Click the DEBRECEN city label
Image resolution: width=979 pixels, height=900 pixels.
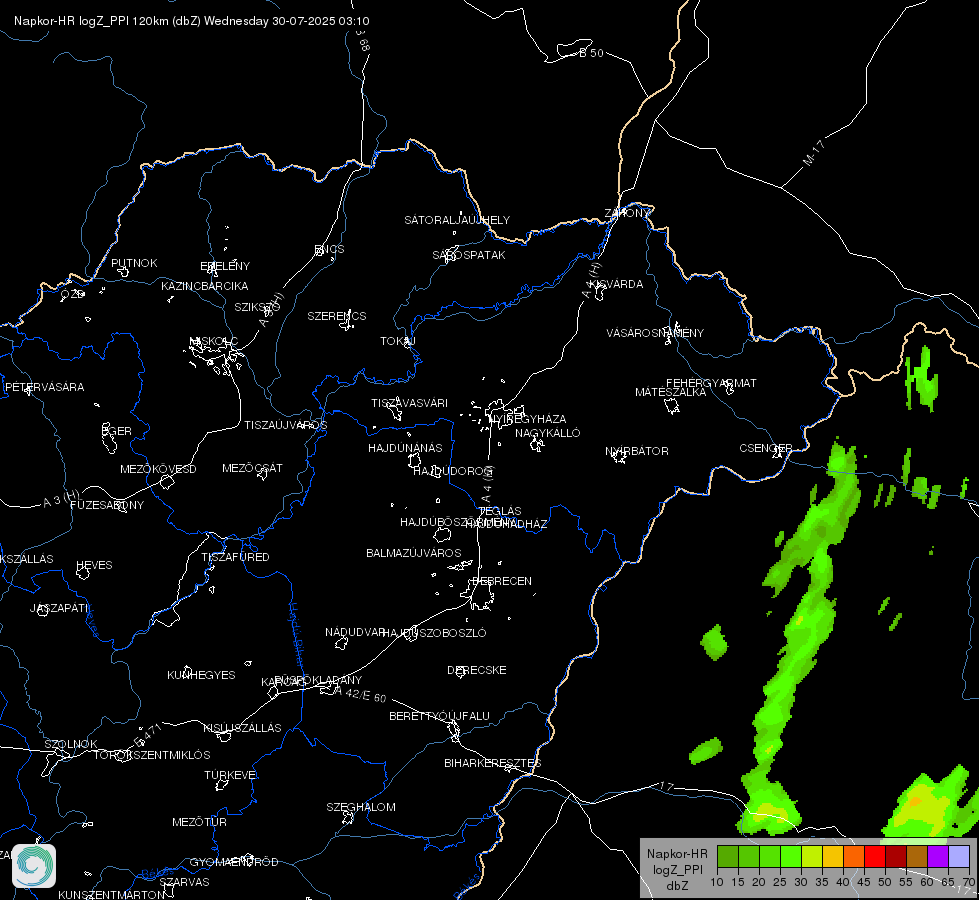(x=502, y=581)
